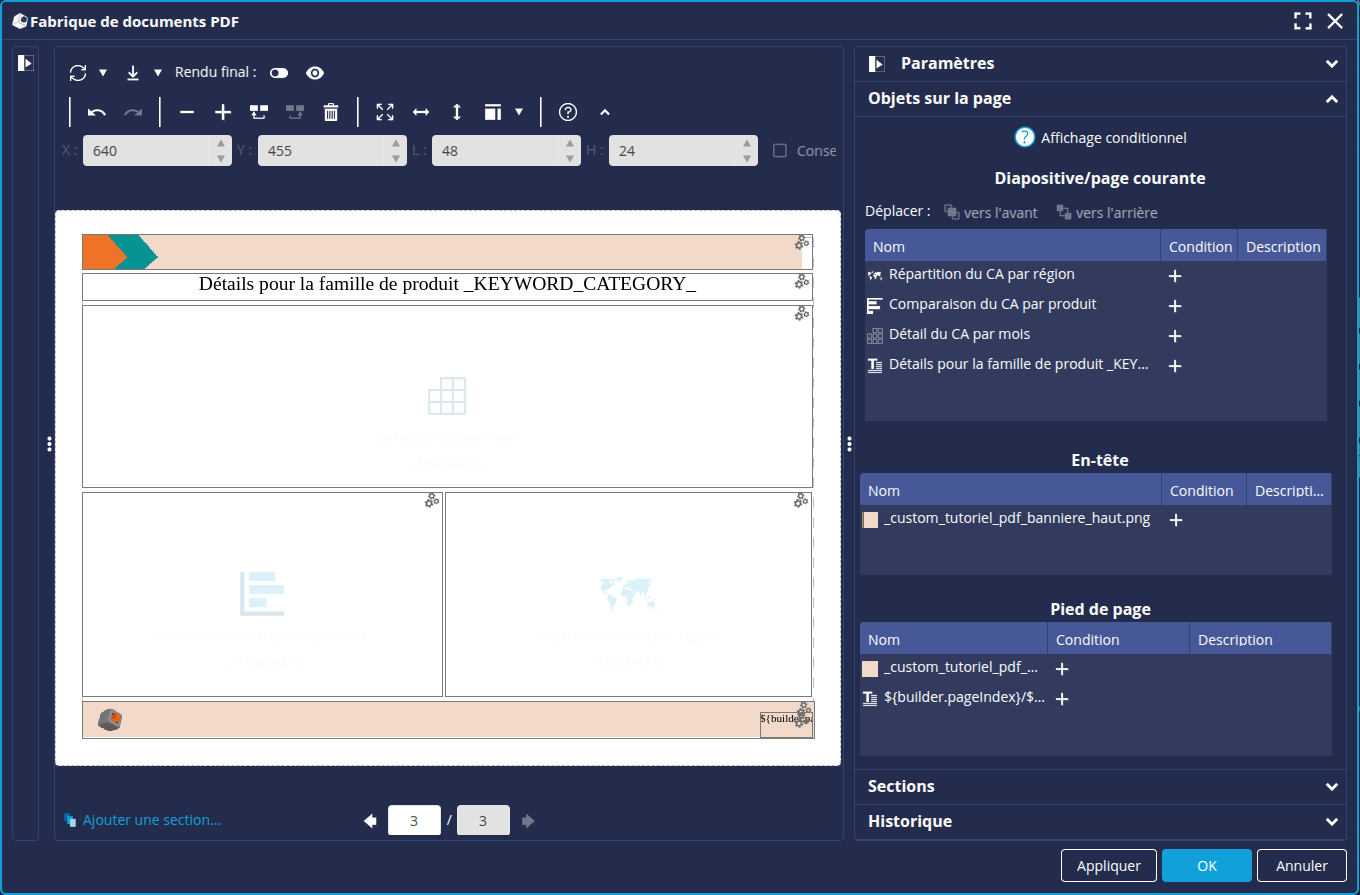Screen dimensions: 1360x895
Task: Check the Conse checkbox
Action: coord(780,151)
